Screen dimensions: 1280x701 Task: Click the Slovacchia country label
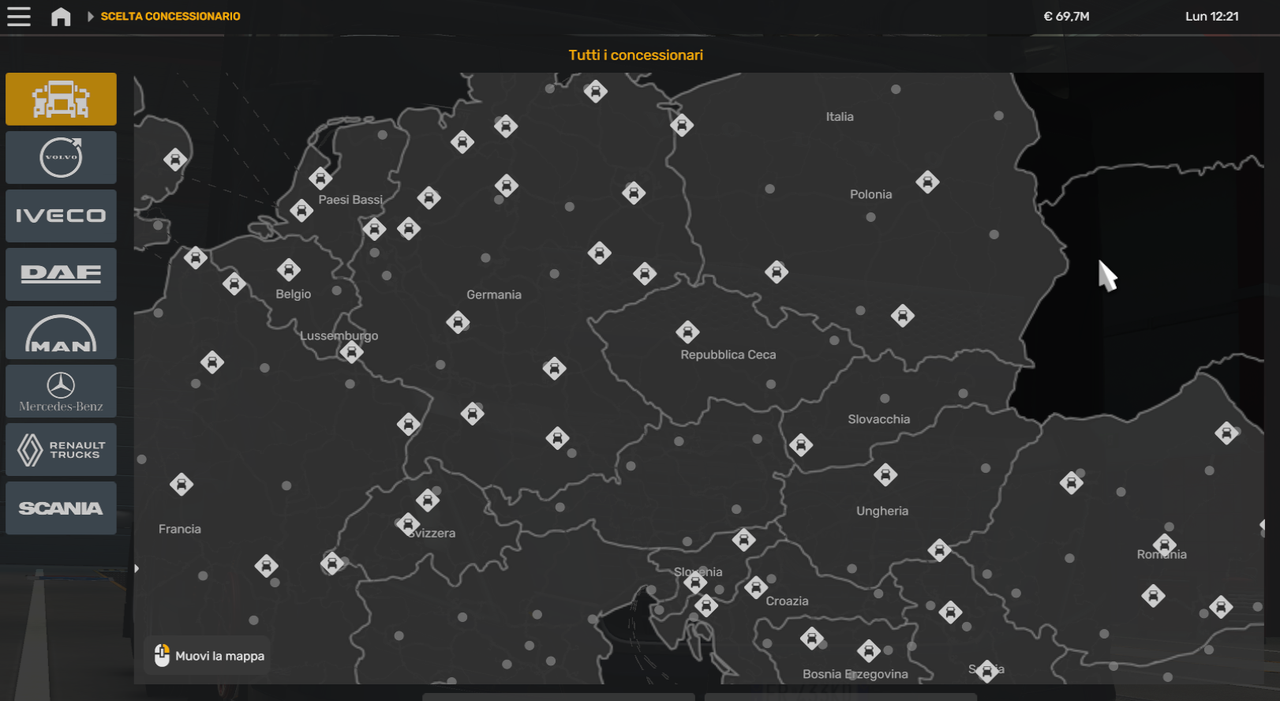coord(879,419)
